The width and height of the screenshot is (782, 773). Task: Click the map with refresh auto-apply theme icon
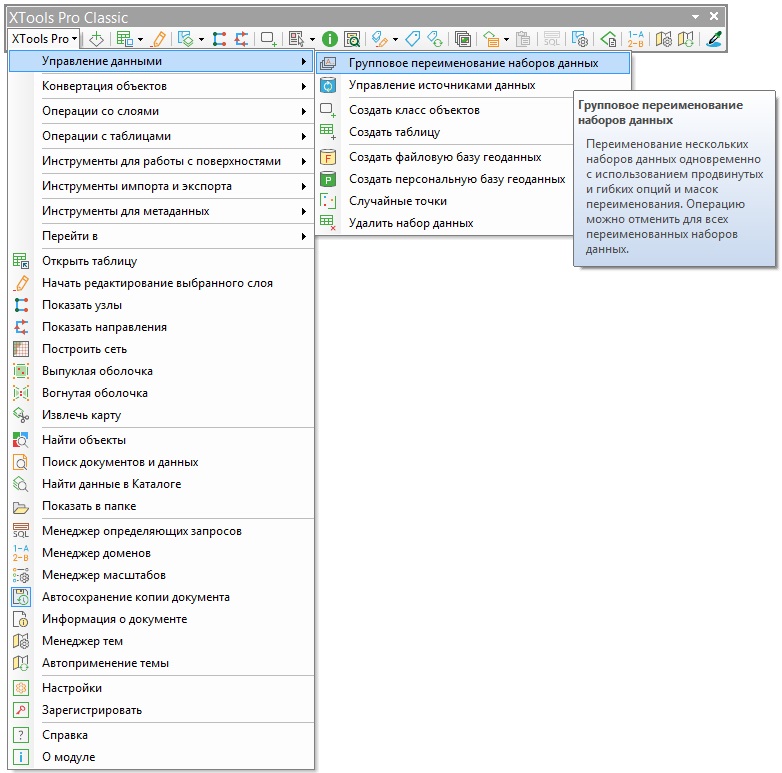click(x=686, y=38)
